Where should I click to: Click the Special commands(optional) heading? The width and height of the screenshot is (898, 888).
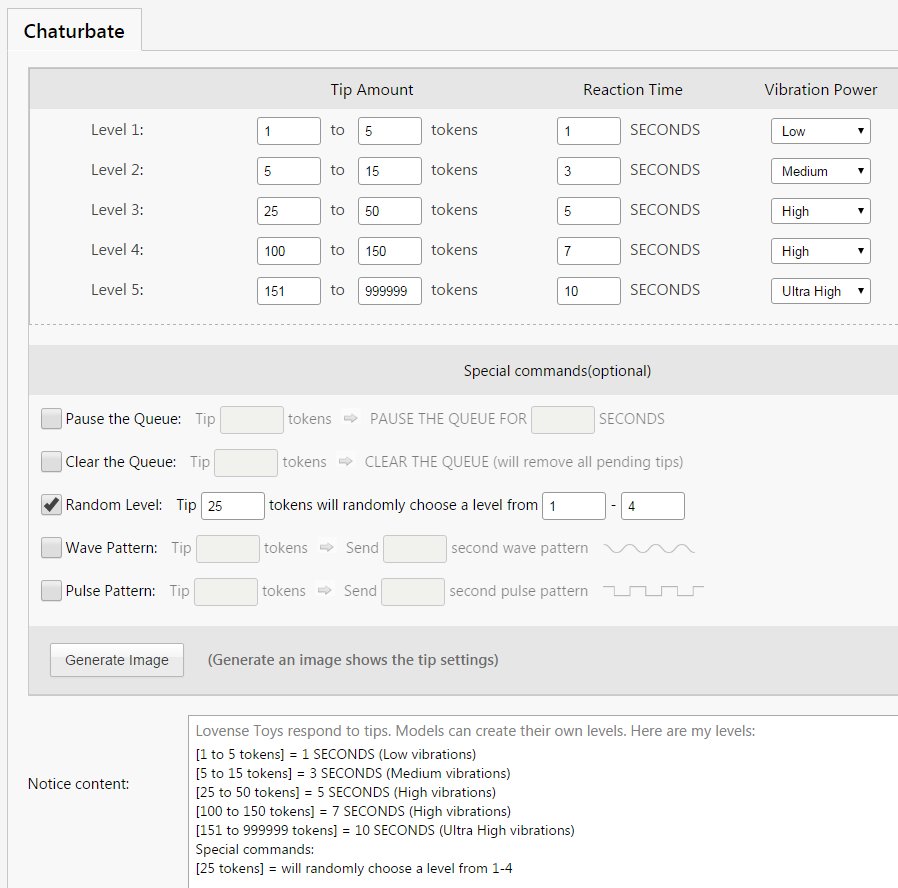coord(557,371)
